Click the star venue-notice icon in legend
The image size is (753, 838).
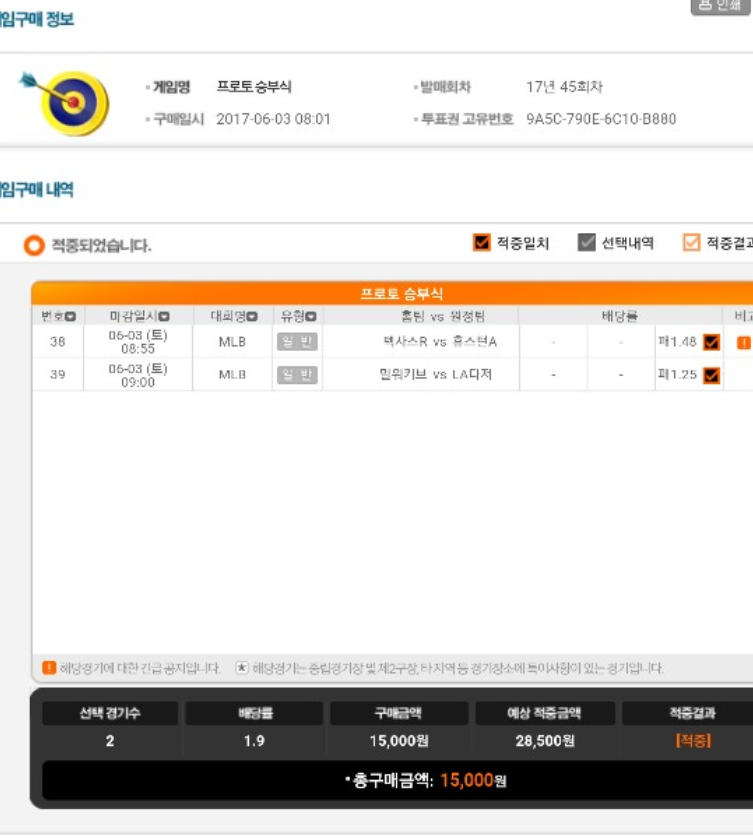tap(242, 668)
